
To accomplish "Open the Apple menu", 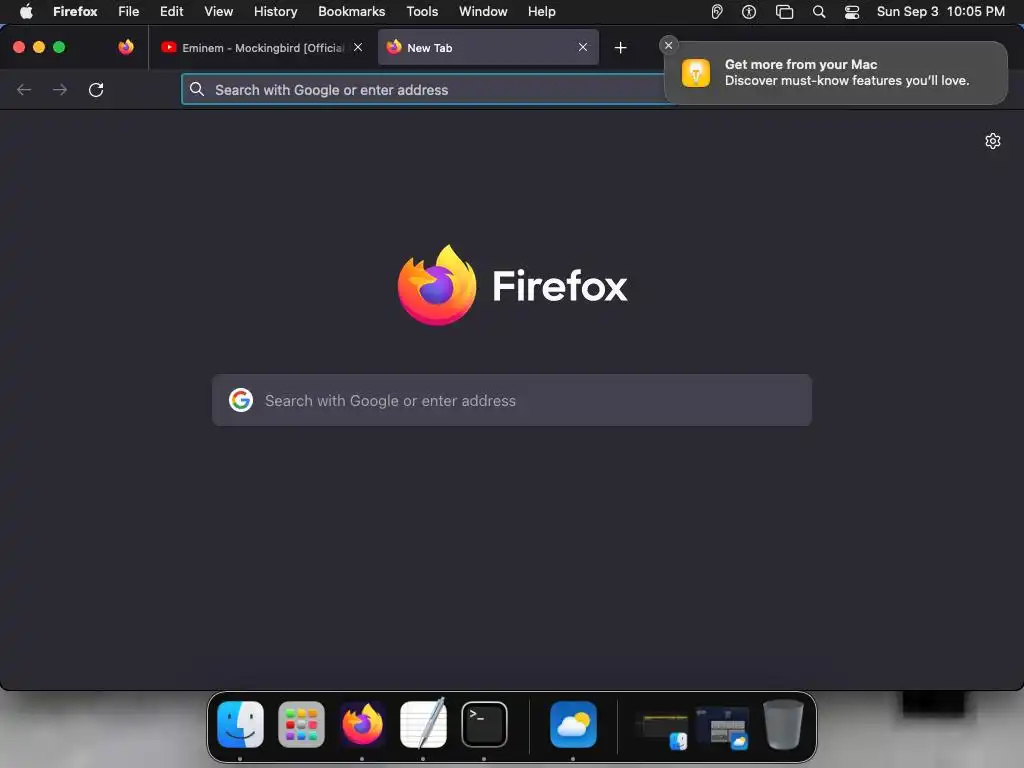I will pyautogui.click(x=26, y=11).
